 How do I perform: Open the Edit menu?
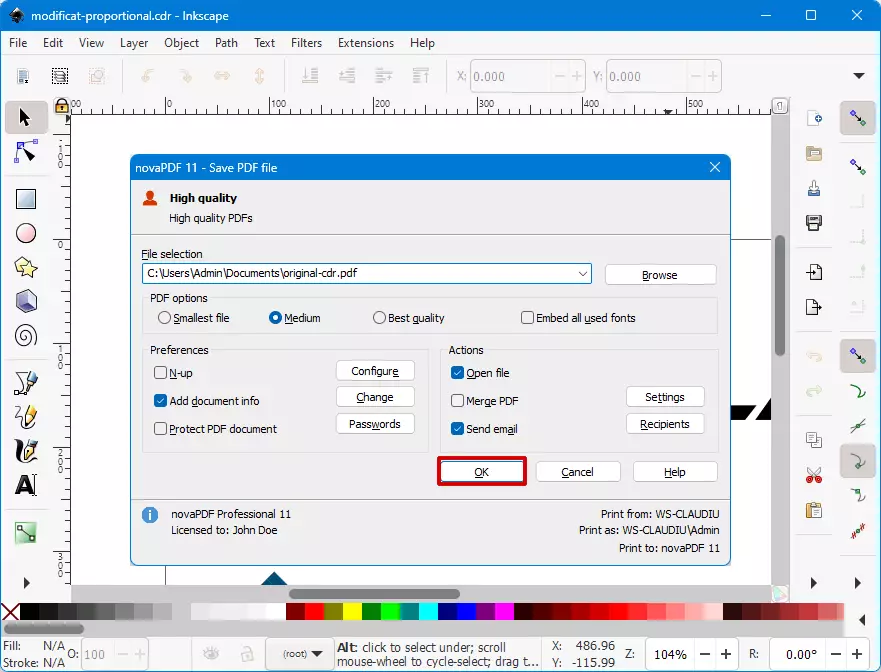click(53, 43)
